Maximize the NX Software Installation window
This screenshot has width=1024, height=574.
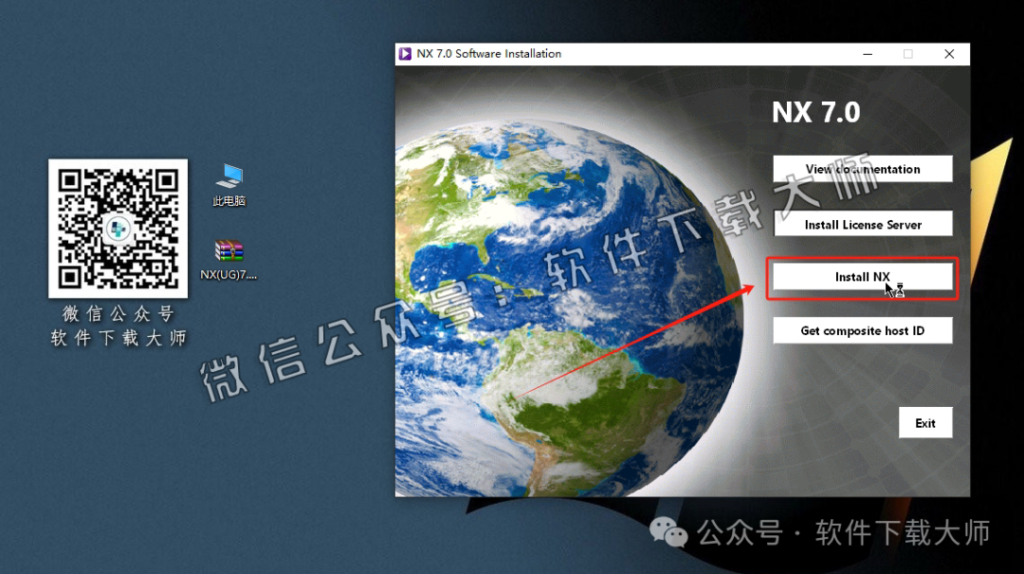pos(908,54)
